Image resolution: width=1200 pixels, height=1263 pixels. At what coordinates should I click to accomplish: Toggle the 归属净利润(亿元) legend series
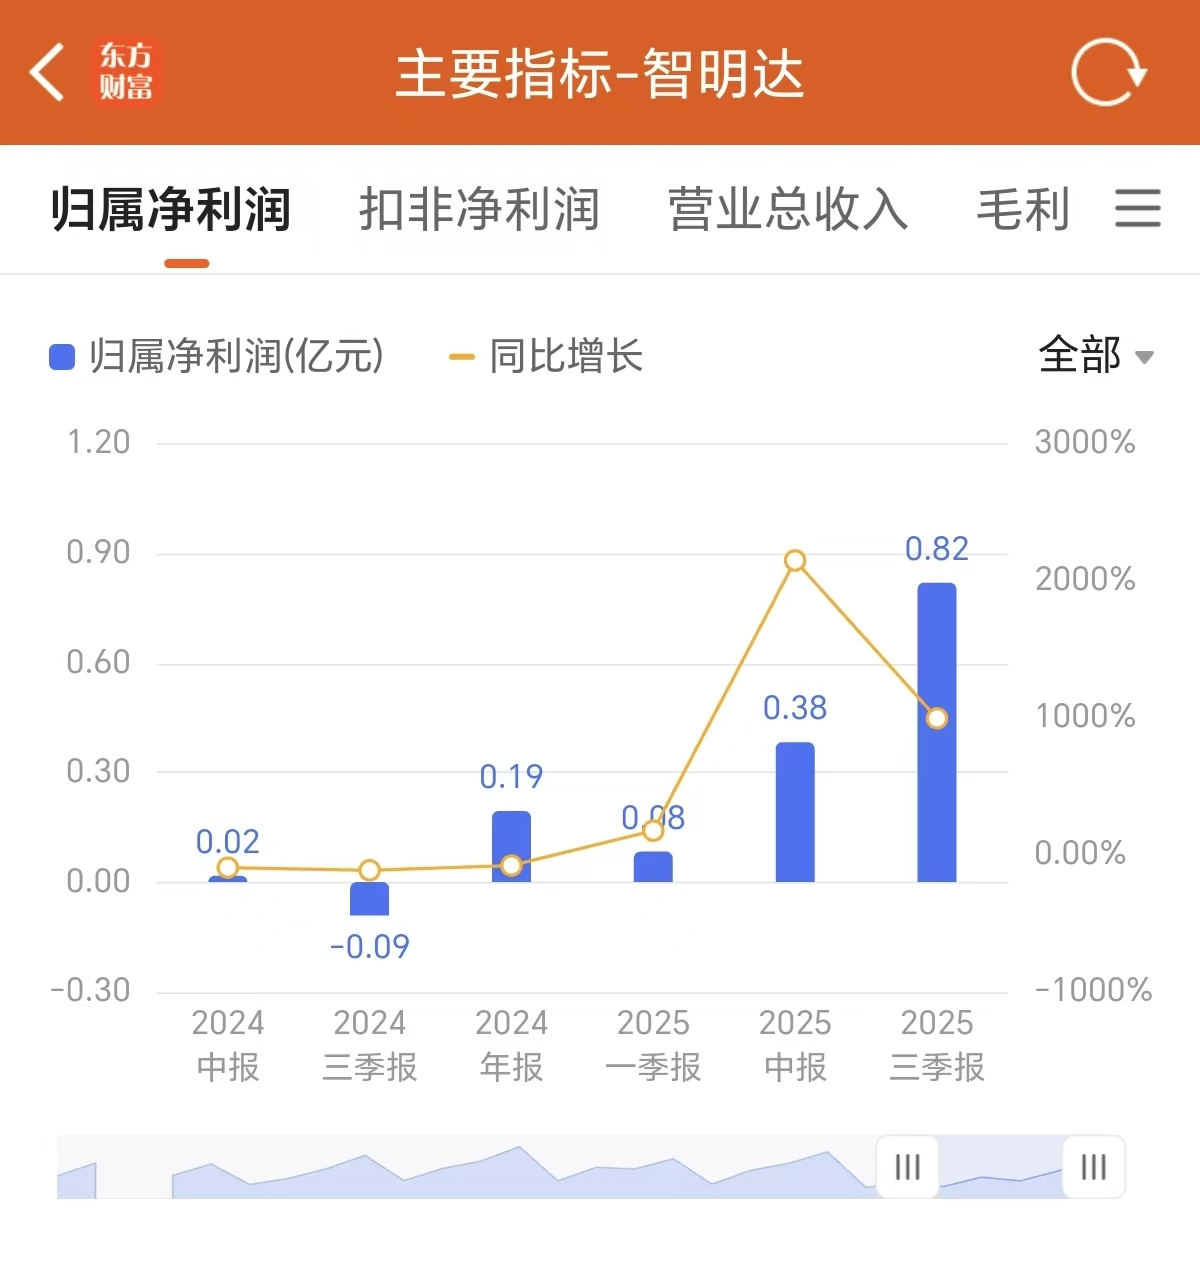point(217,356)
